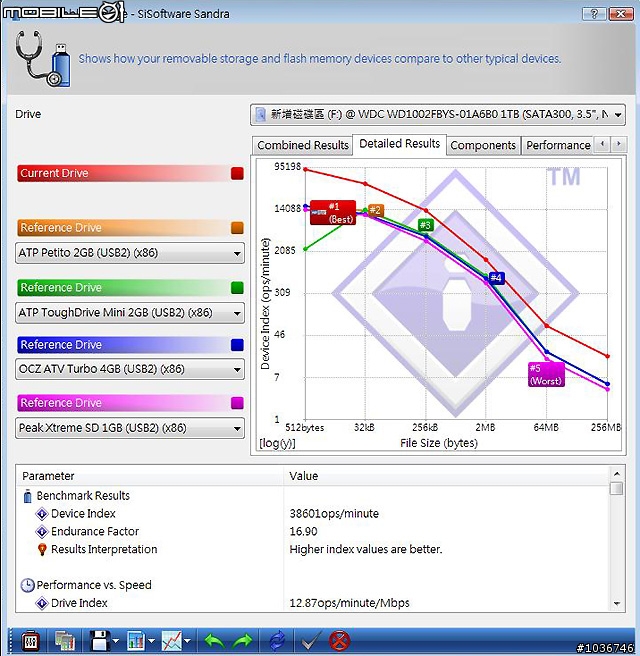
Task: Click the 'Higher index values are better.' text
Action: pyautogui.click(x=366, y=549)
